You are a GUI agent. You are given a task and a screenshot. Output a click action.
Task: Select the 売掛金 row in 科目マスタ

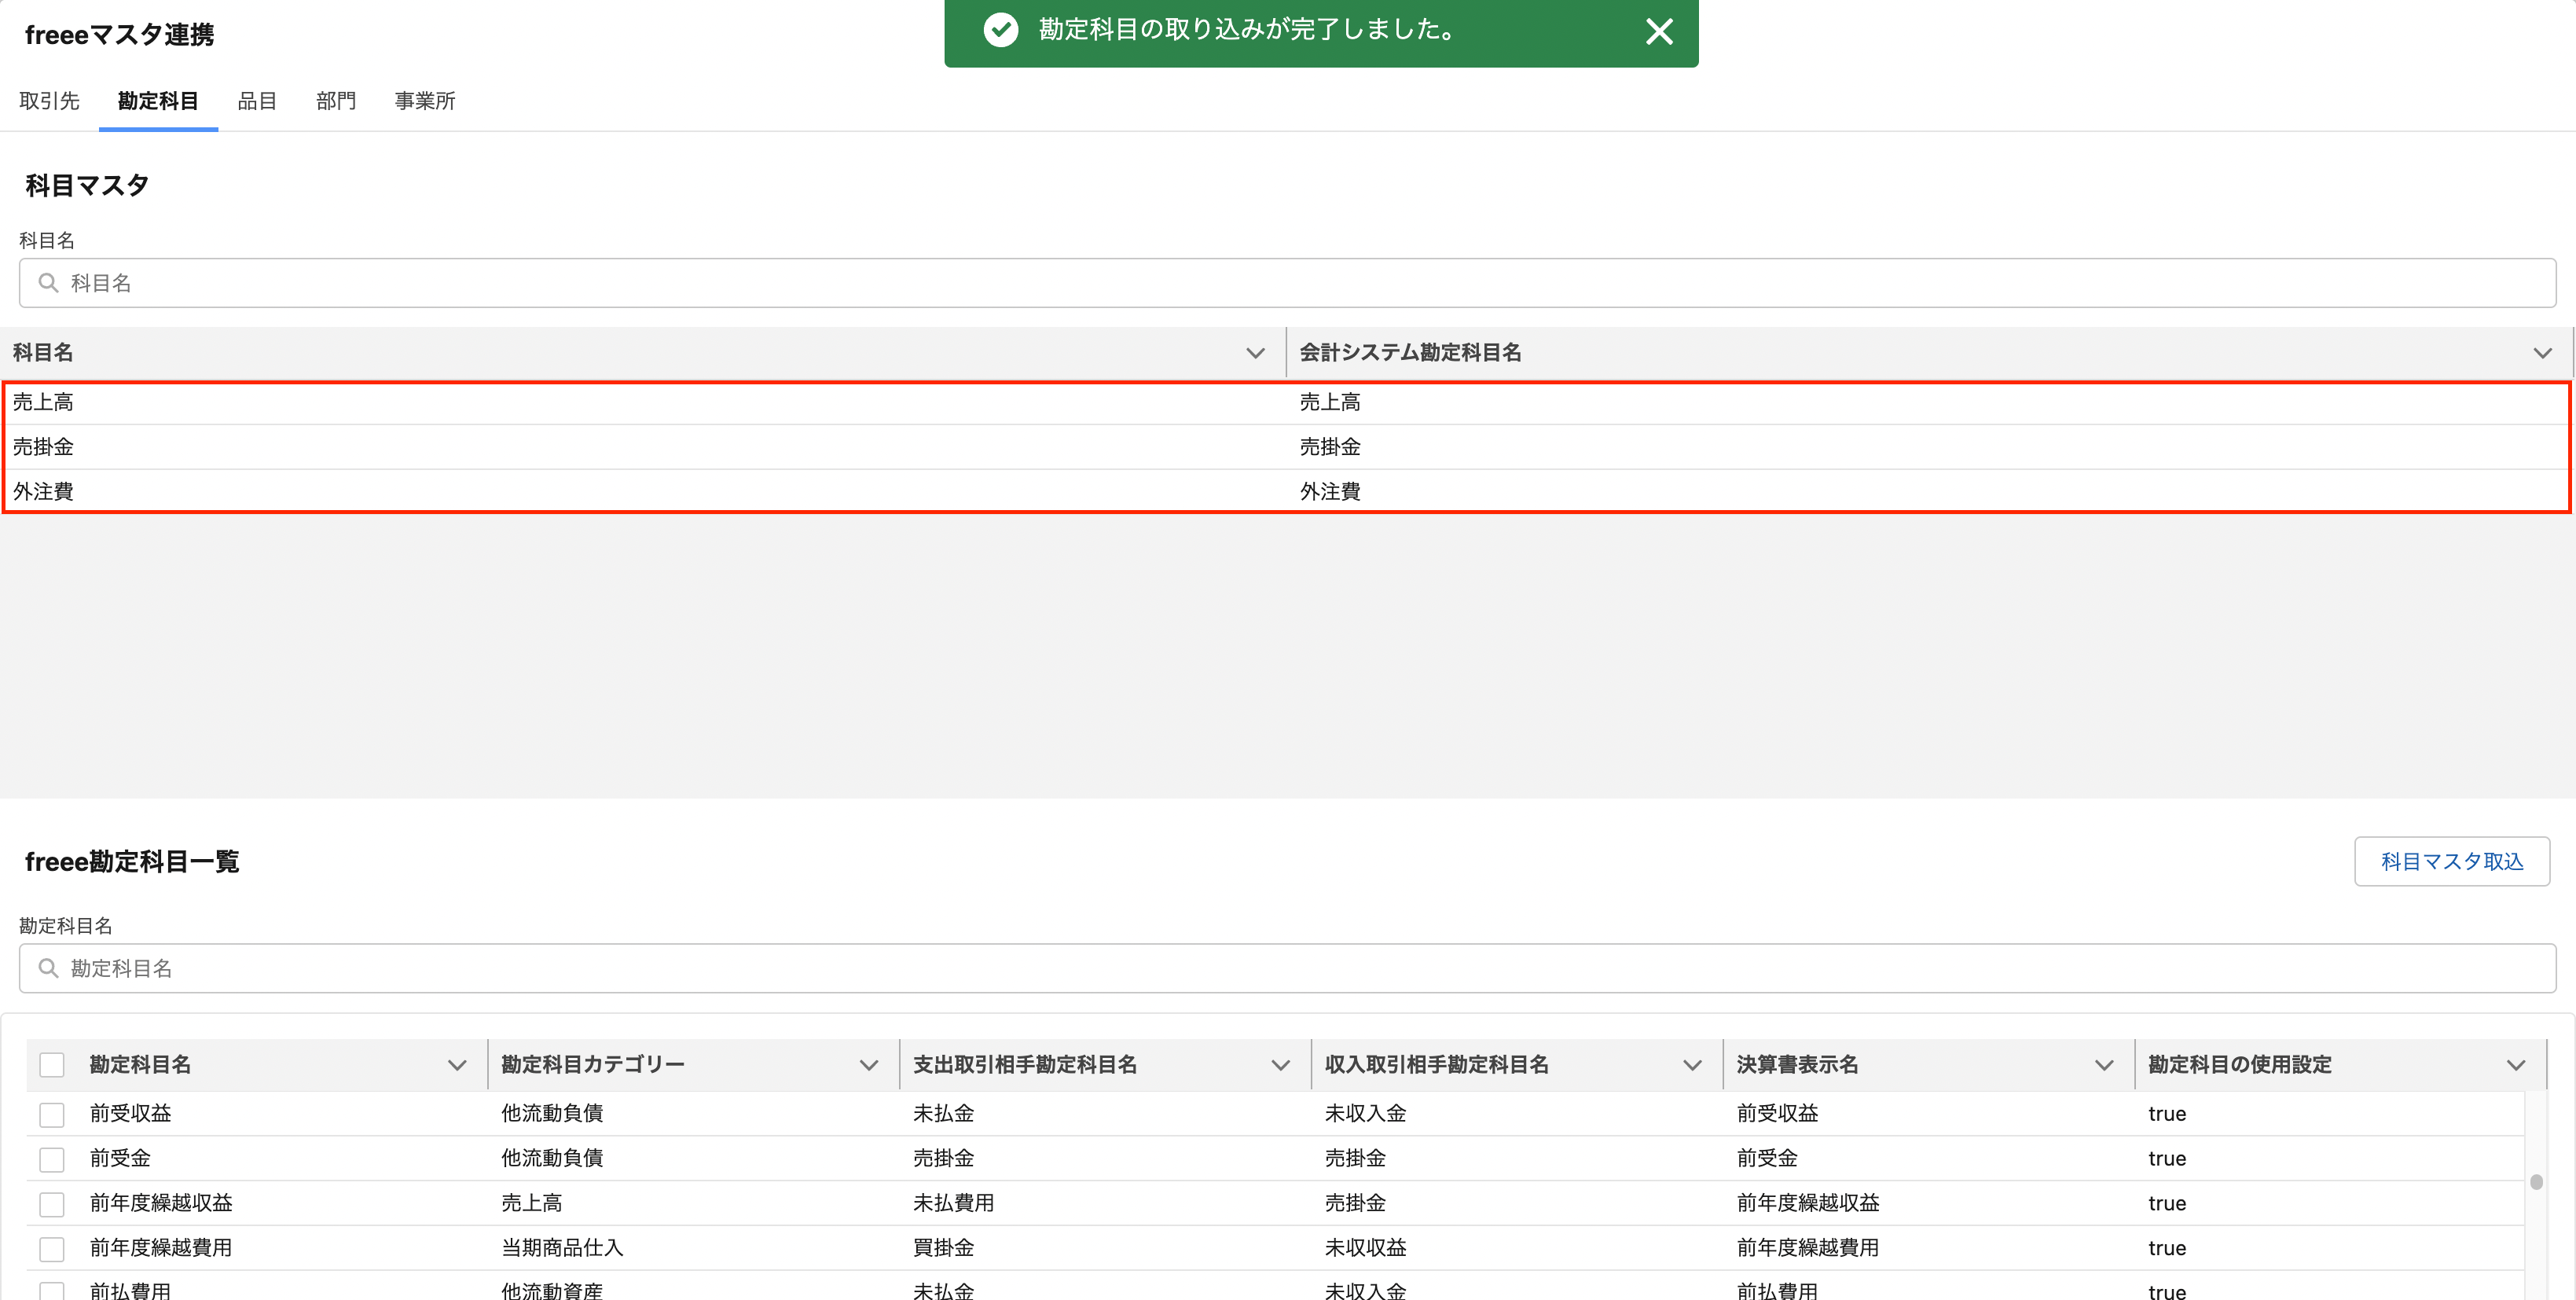[44, 447]
